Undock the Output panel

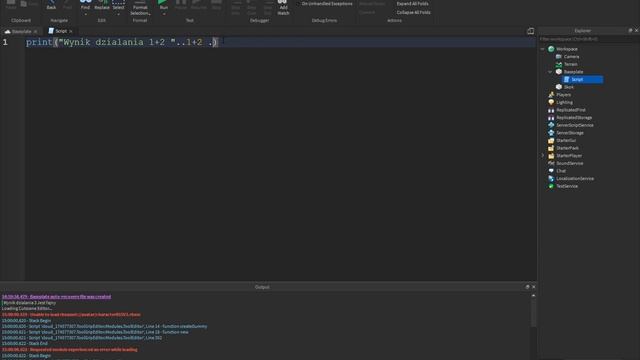pos(527,287)
